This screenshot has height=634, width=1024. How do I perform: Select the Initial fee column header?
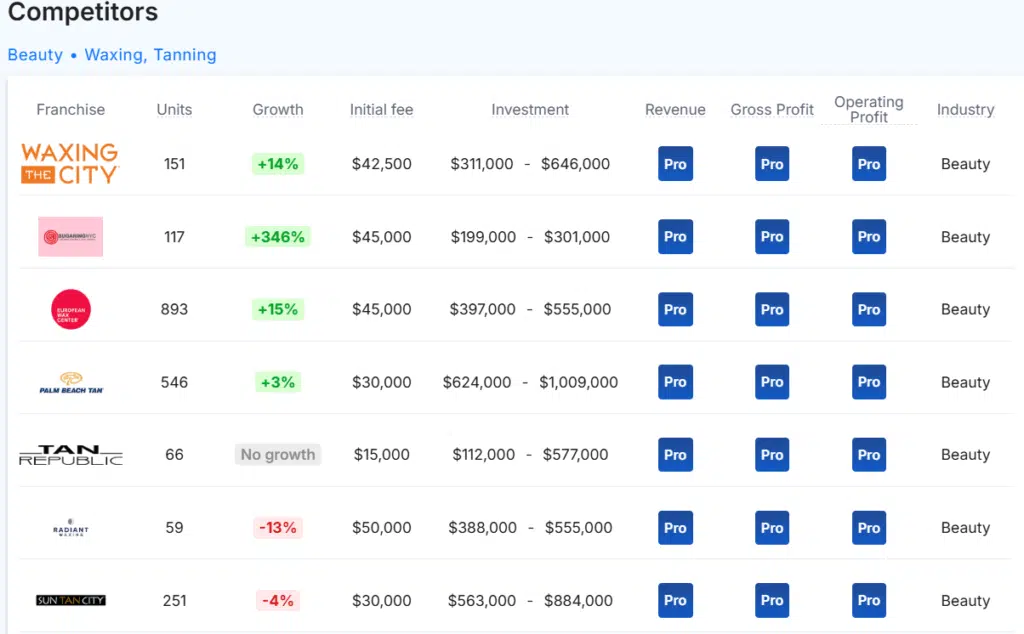[381, 110]
